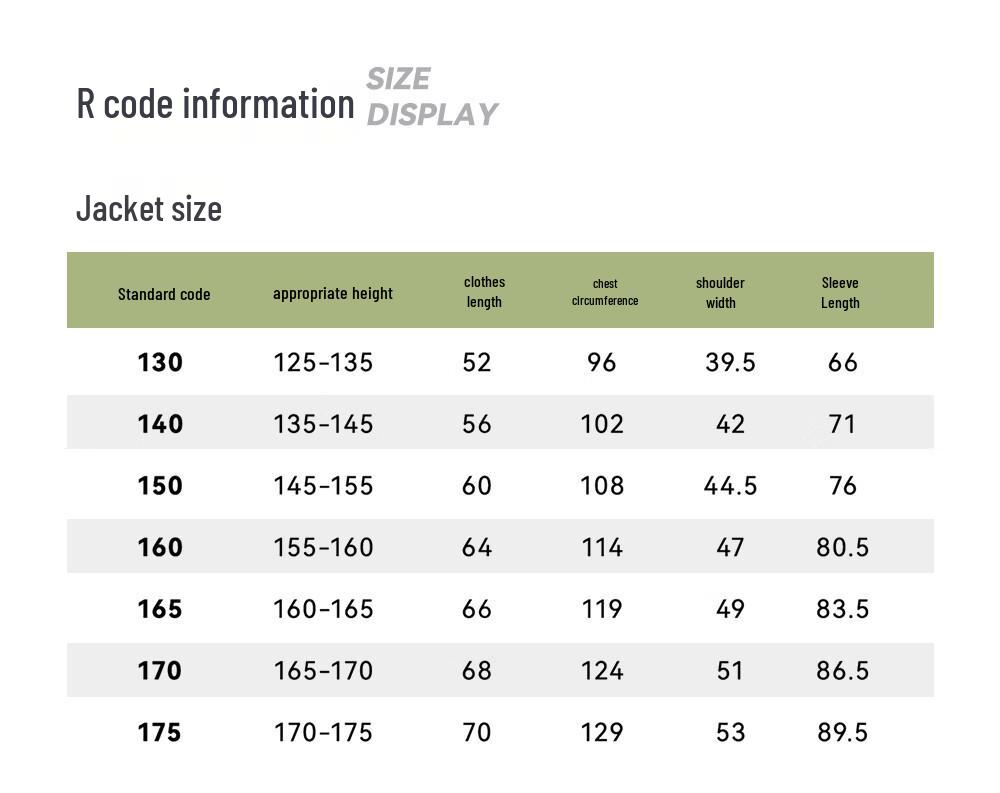
Task: Select the 130 standard code cell
Action: pos(160,362)
